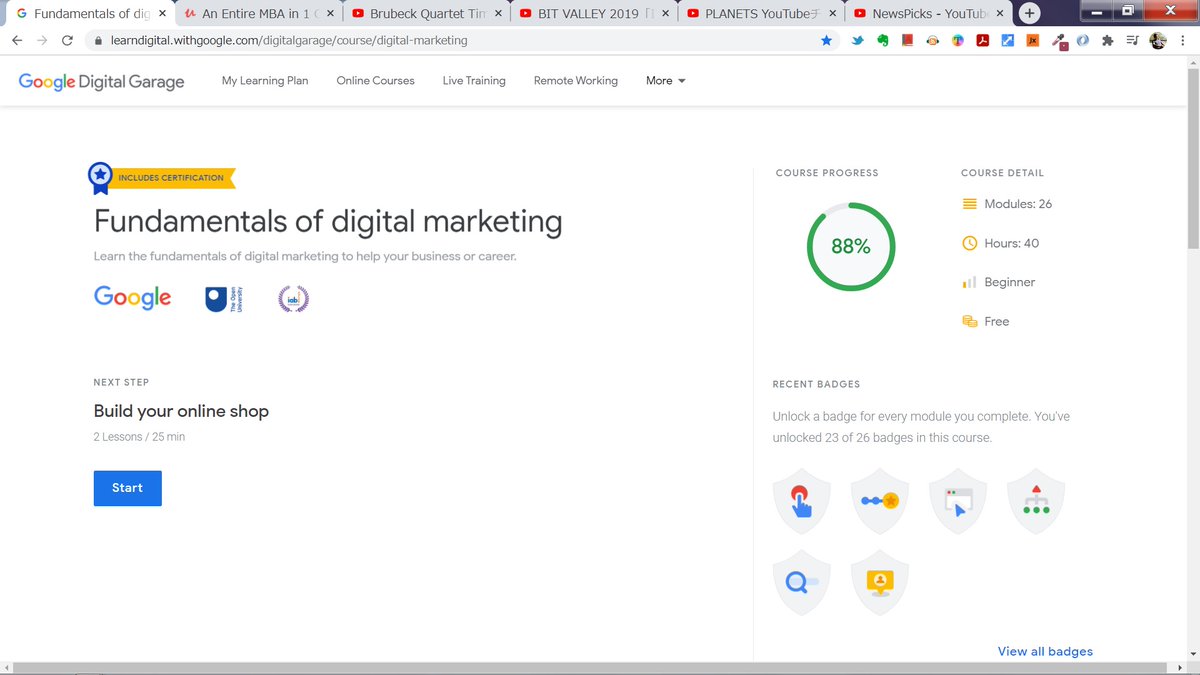Image resolution: width=1200 pixels, height=675 pixels.
Task: Click the 88% course progress ring
Action: [x=851, y=247]
